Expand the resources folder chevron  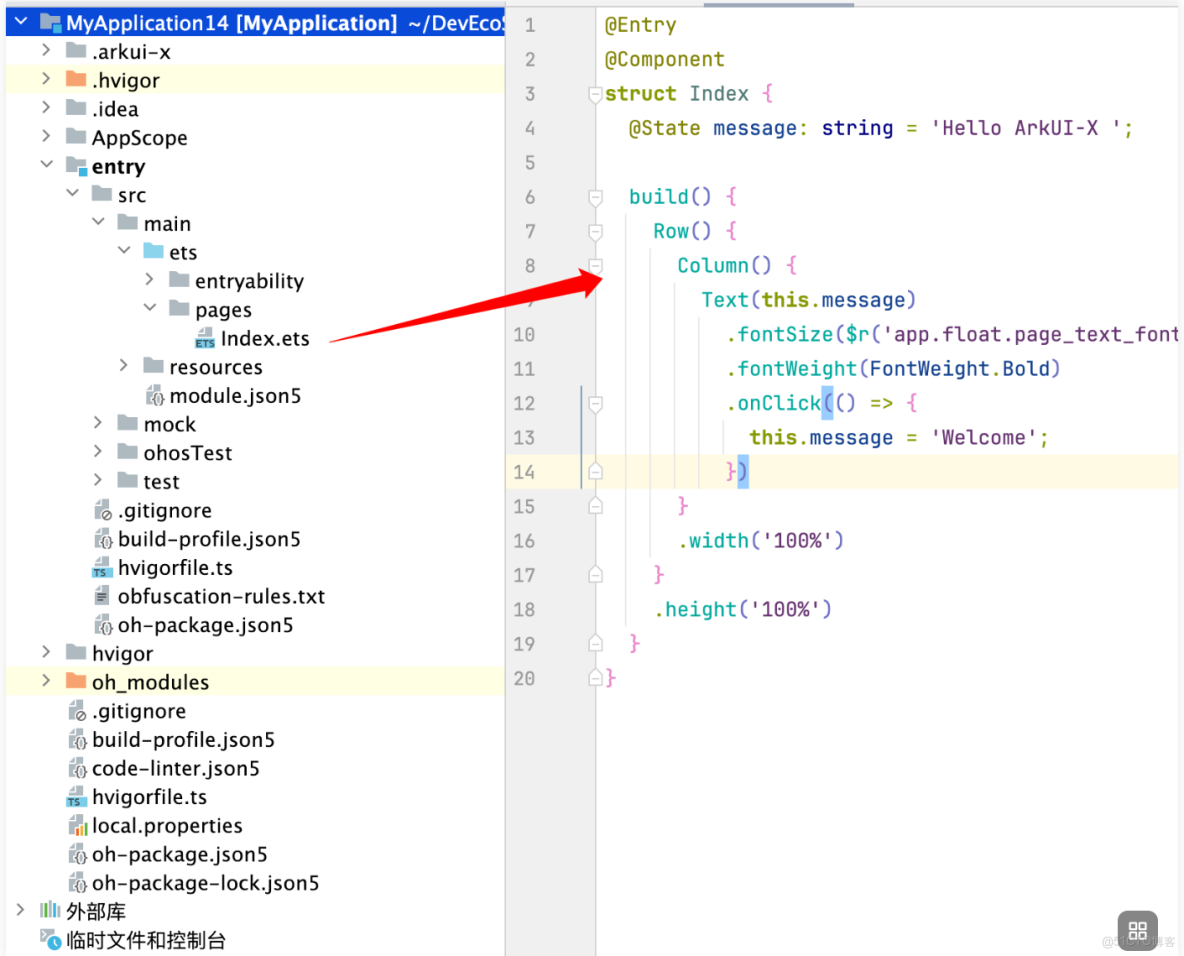pyautogui.click(x=122, y=367)
